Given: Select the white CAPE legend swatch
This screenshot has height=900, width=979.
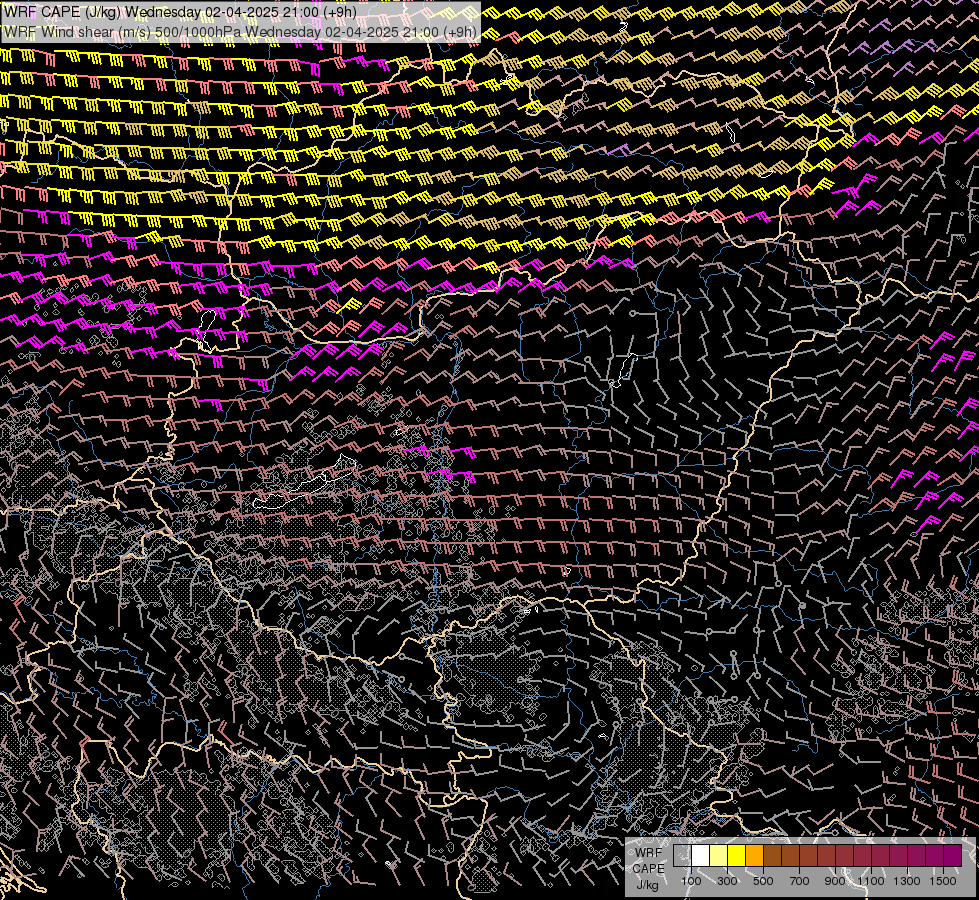Looking at the screenshot, I should pyautogui.click(x=700, y=856).
